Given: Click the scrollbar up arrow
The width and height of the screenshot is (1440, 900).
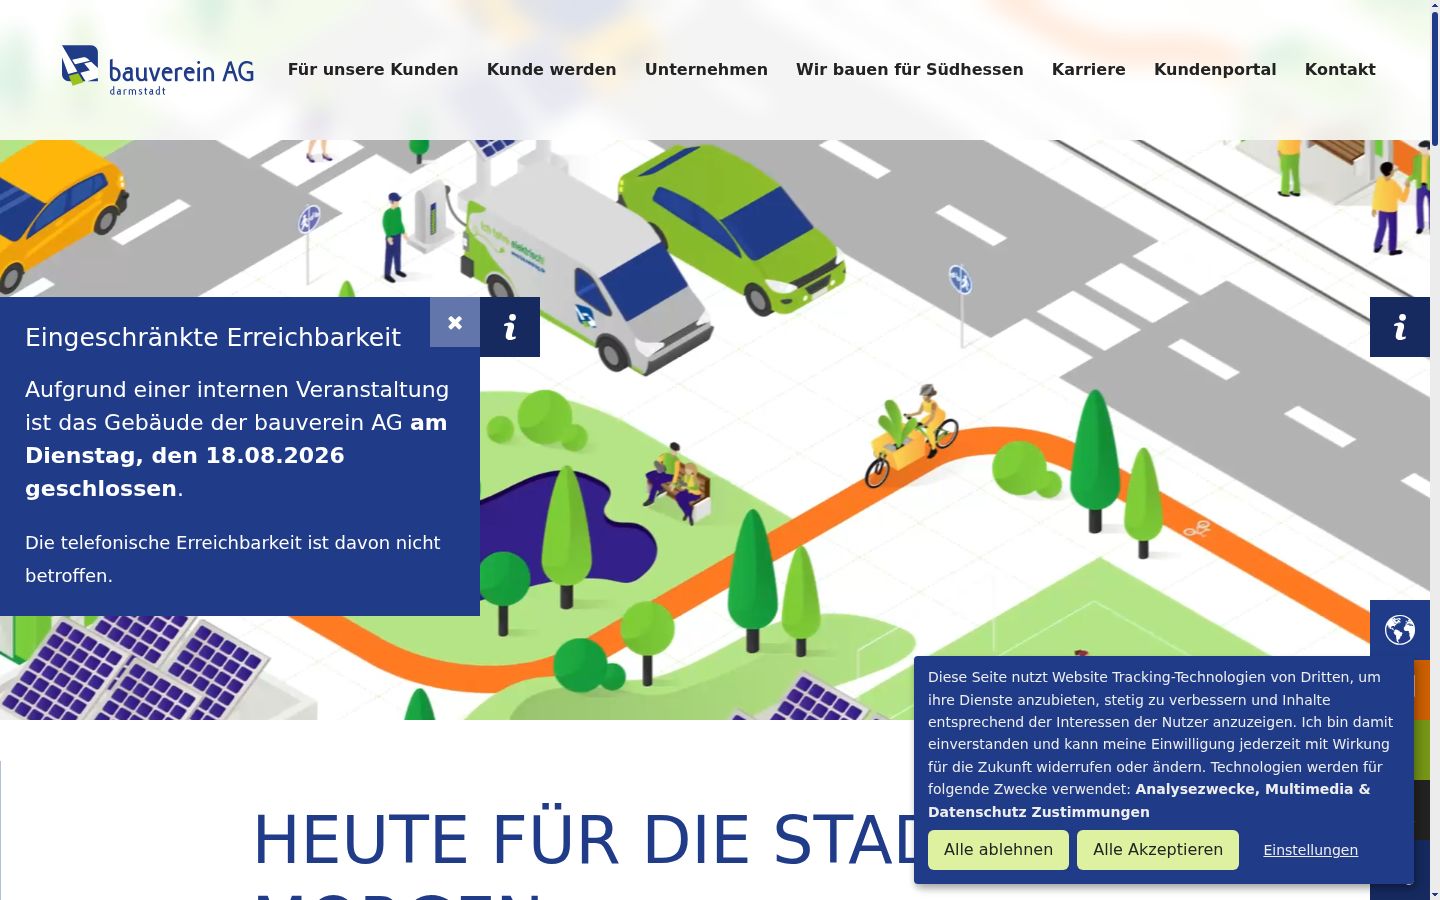Looking at the screenshot, I should 1435,5.
